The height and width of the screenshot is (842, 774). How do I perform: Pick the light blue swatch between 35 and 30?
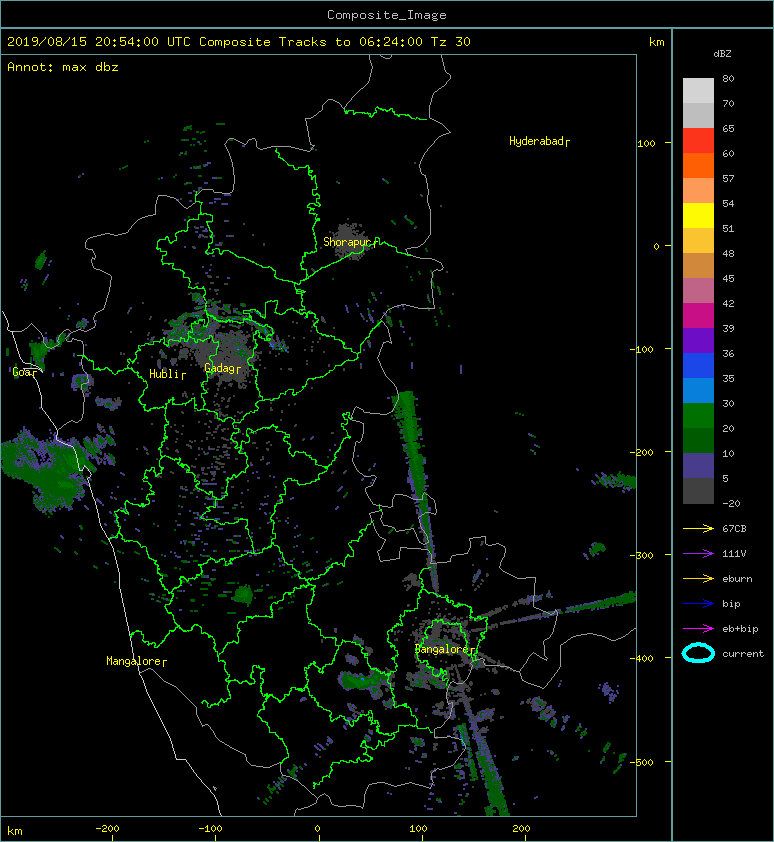[x=698, y=390]
